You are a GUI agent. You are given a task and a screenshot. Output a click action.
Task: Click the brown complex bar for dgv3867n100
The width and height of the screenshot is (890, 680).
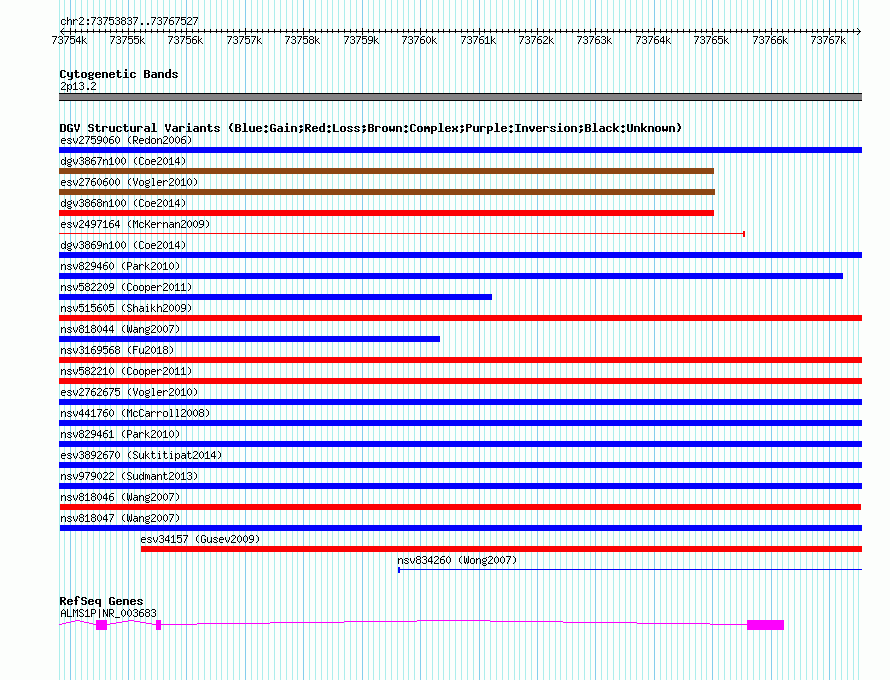pyautogui.click(x=387, y=171)
